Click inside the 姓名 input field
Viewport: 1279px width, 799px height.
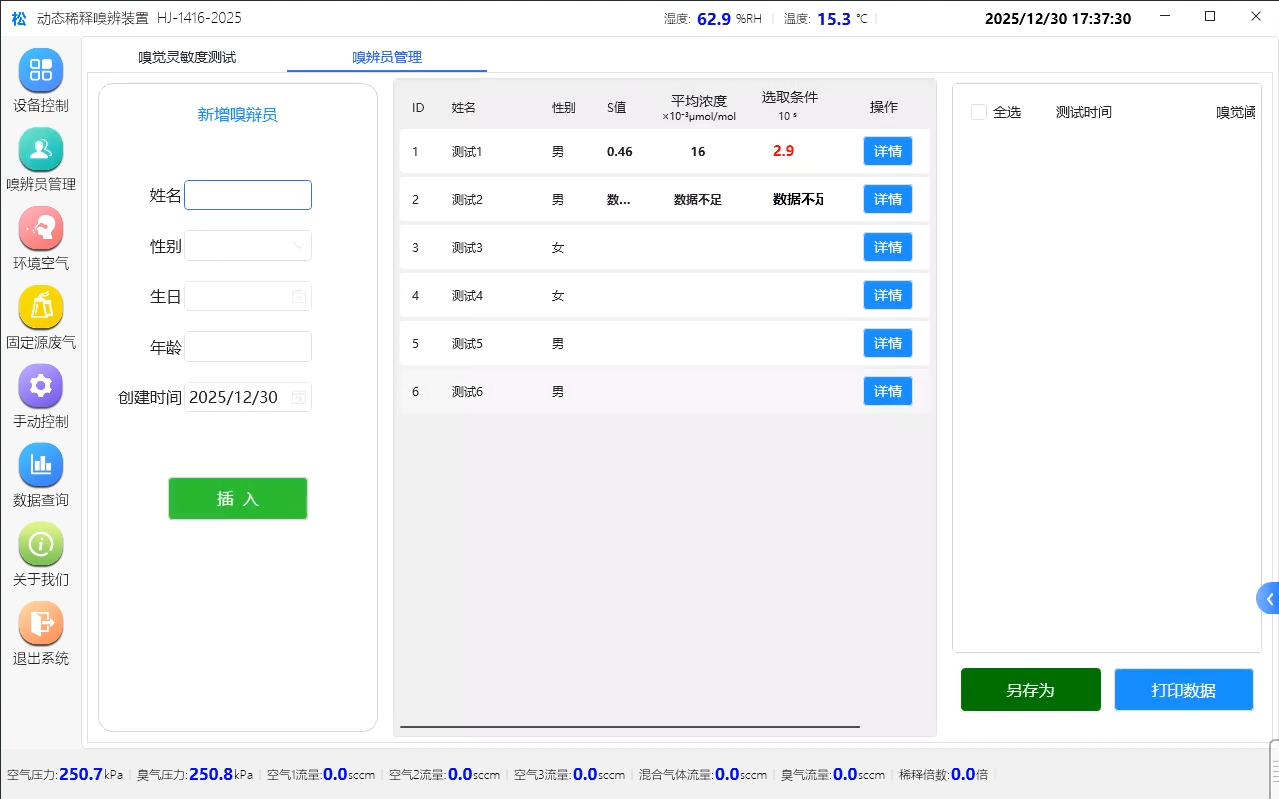247,194
